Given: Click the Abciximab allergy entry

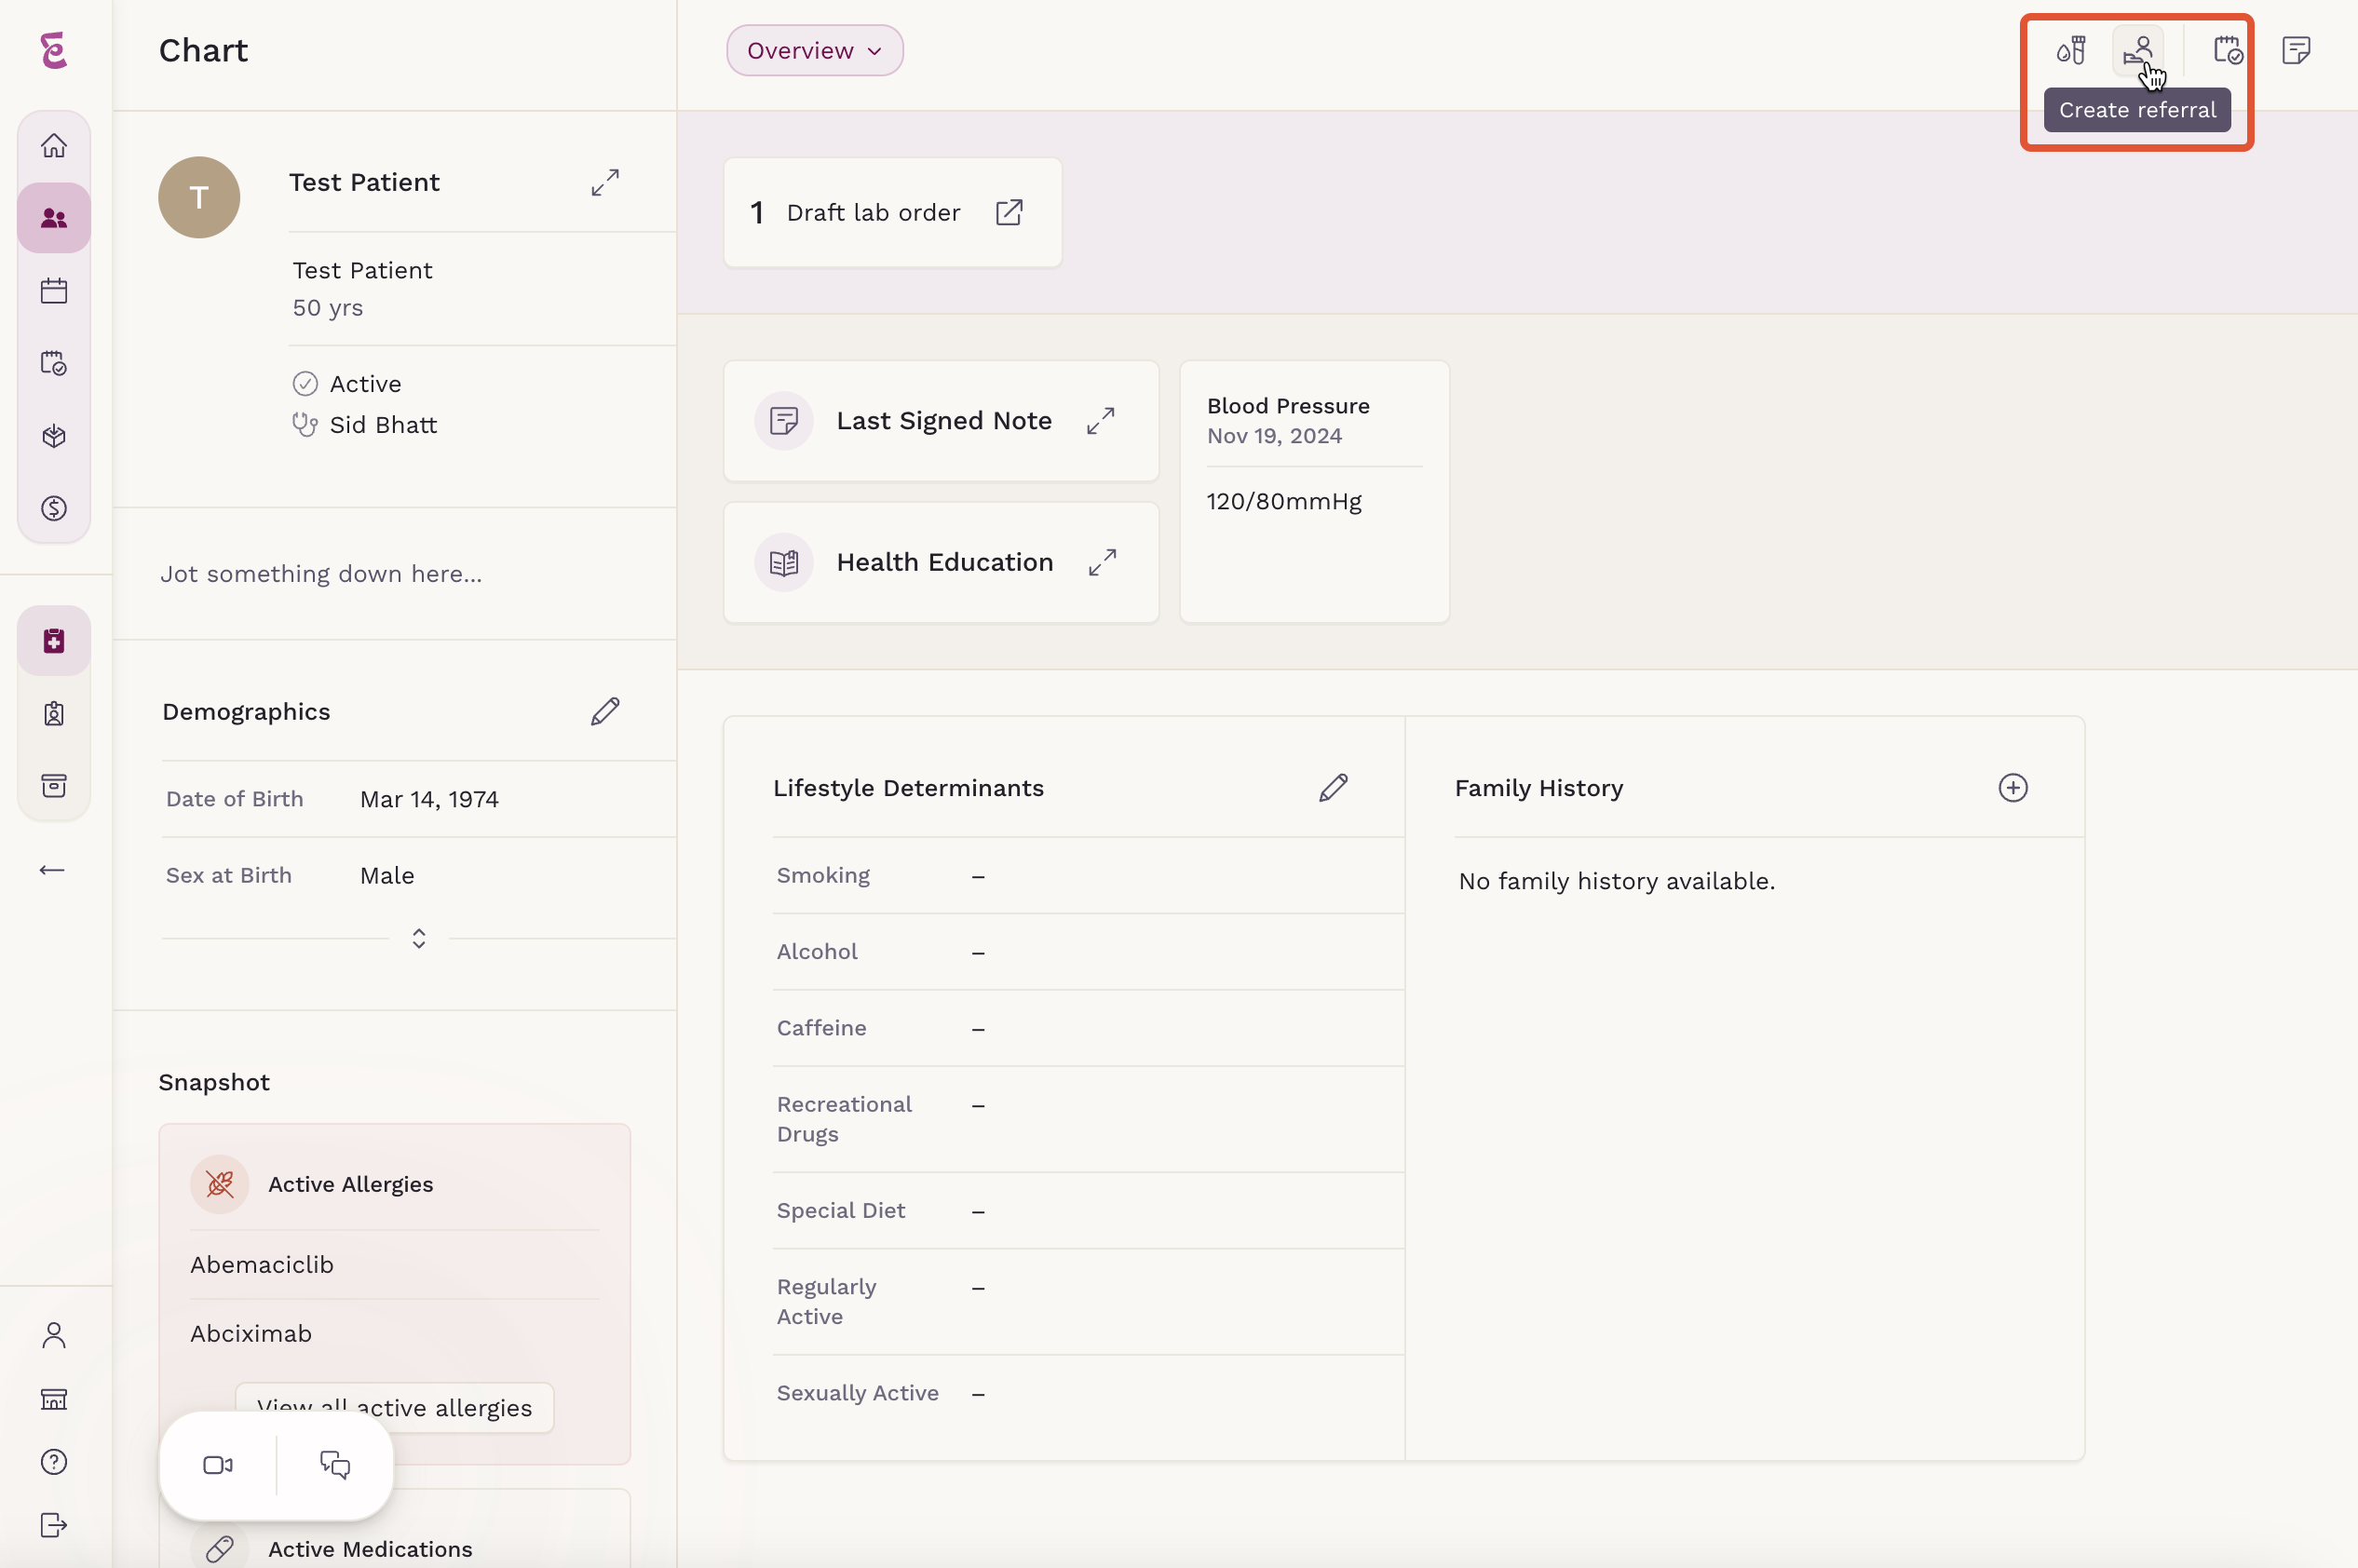Looking at the screenshot, I should coord(251,1333).
